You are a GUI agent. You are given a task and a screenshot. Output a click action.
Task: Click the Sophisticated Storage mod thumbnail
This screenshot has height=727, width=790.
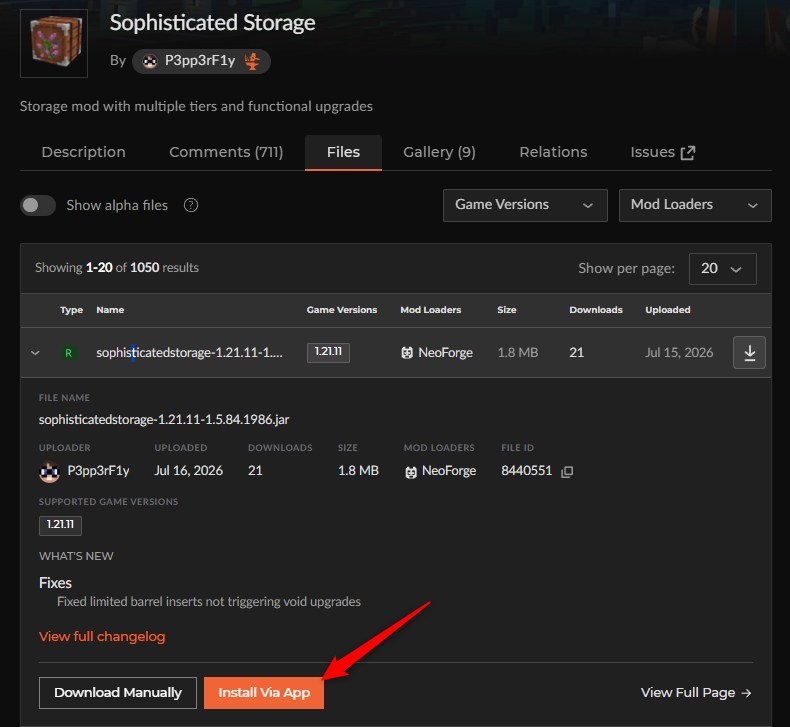[x=54, y=43]
